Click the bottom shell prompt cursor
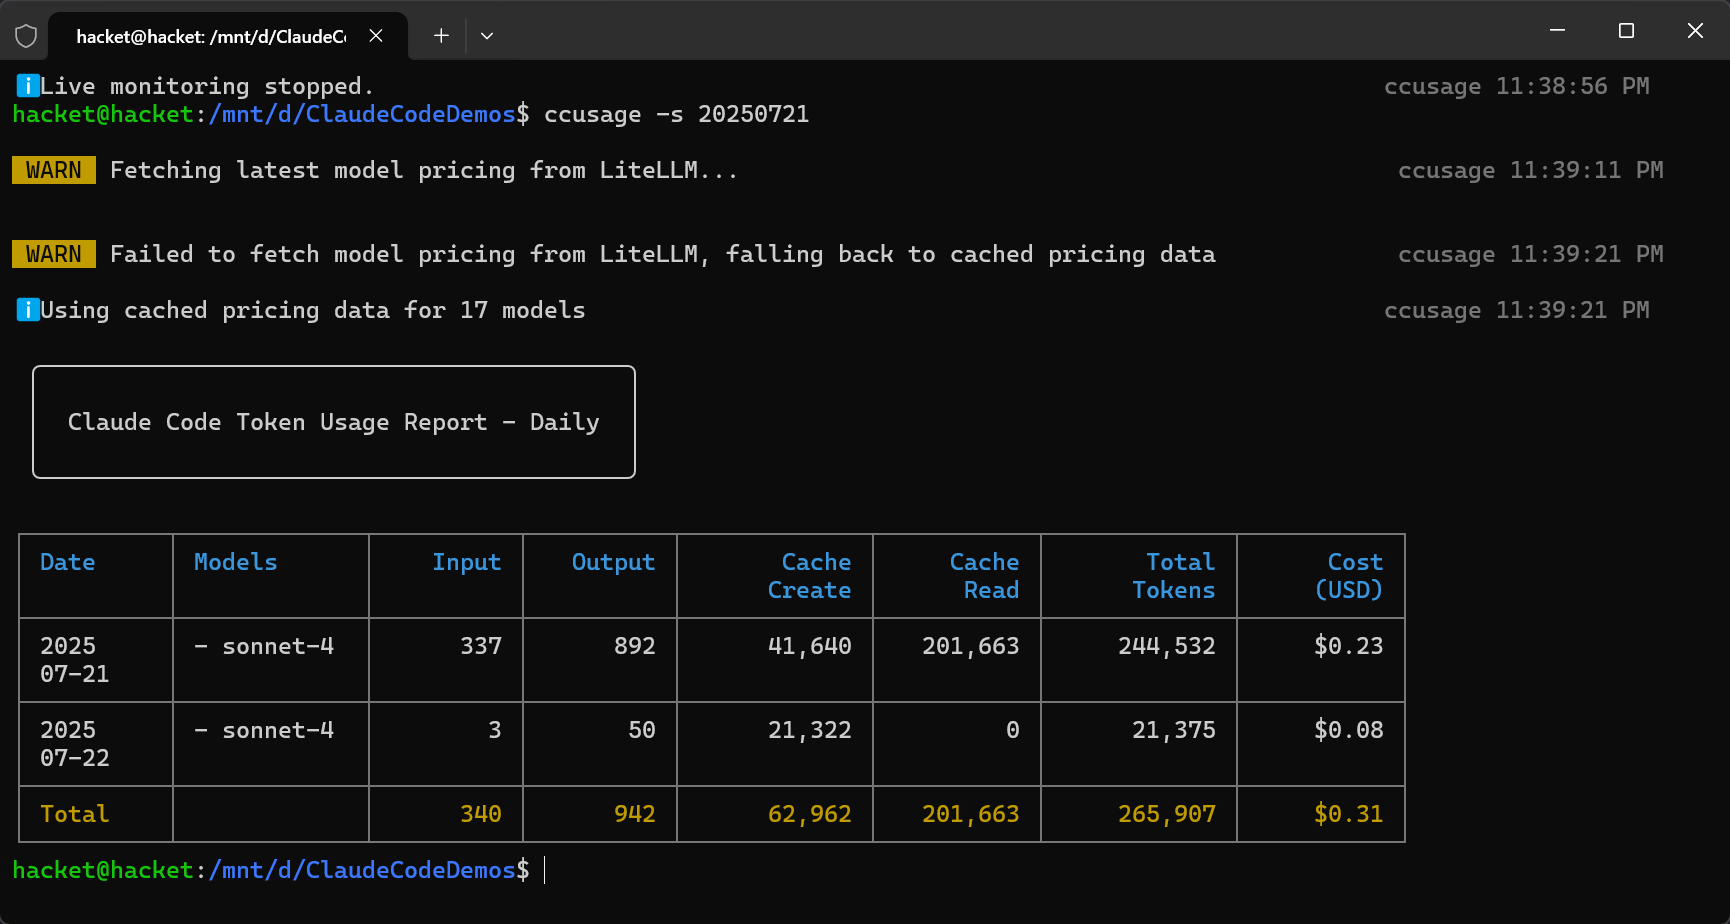 pos(545,870)
